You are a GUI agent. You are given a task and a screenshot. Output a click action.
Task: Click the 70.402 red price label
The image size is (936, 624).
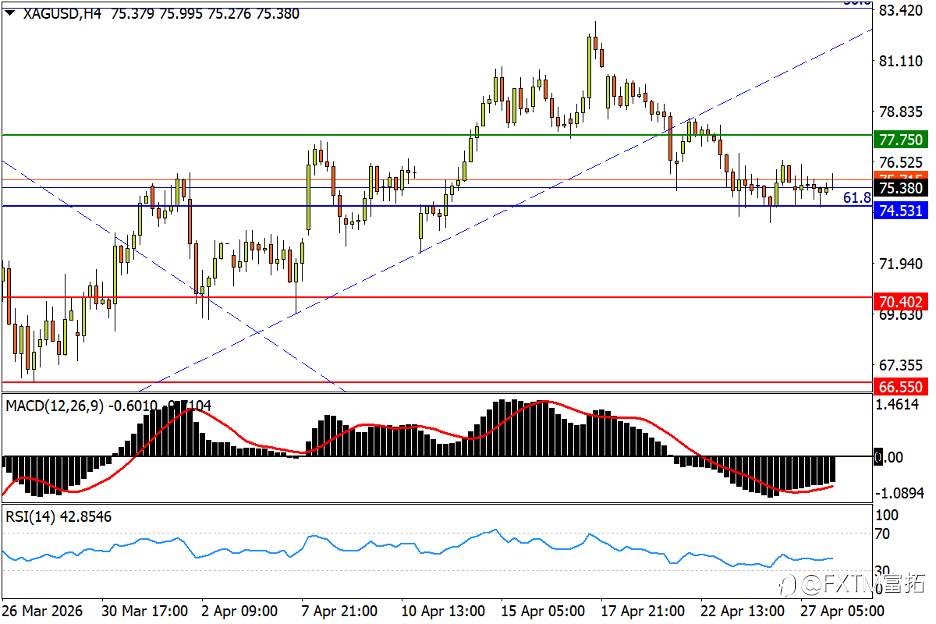pyautogui.click(x=901, y=302)
